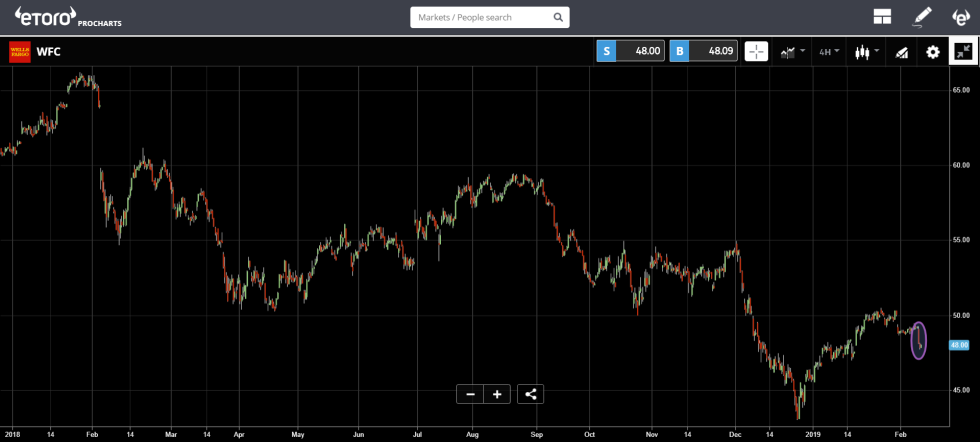Open the eToro bull account icon
The height and width of the screenshot is (442, 980).
tap(960, 17)
